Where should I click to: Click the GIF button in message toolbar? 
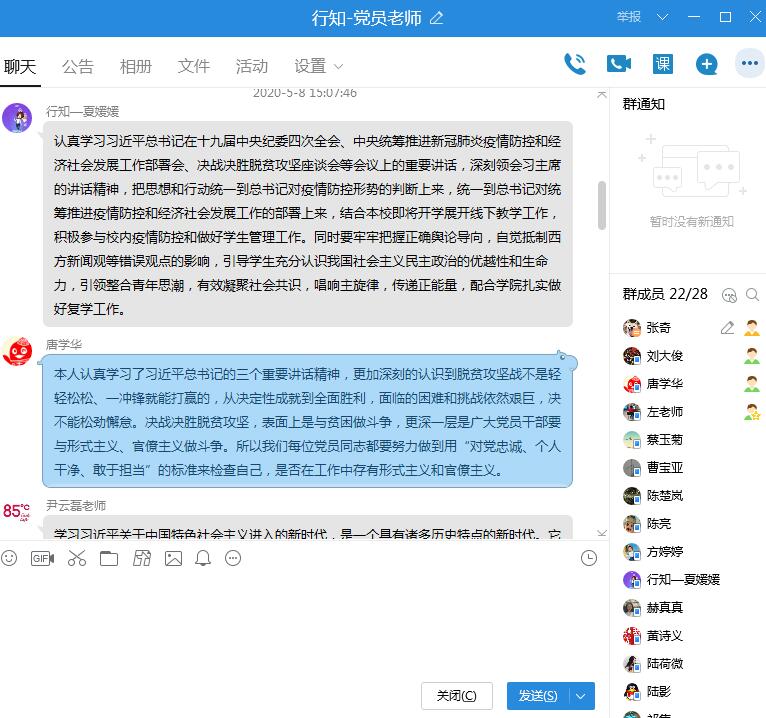coord(42,558)
